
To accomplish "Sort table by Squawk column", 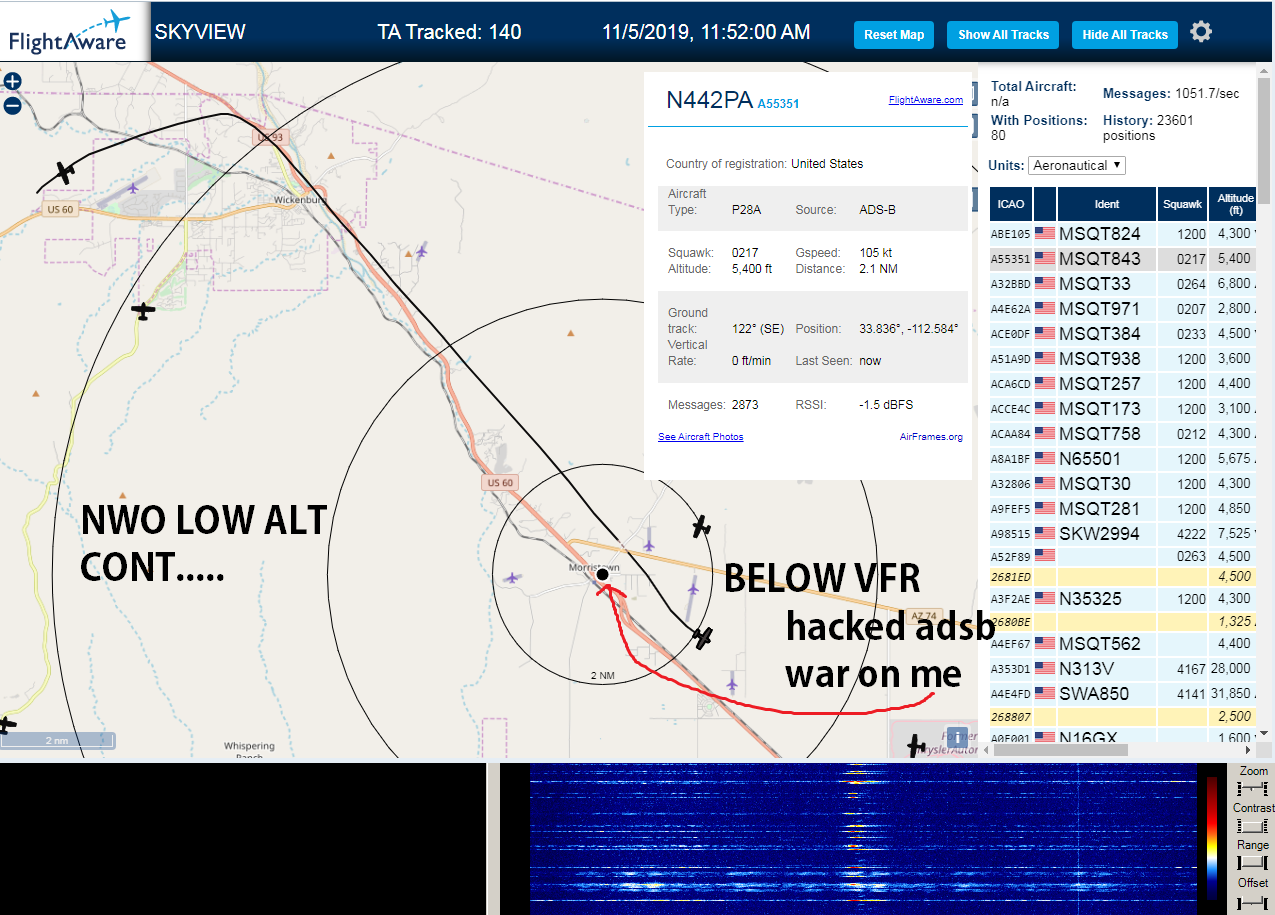I will click(1182, 204).
